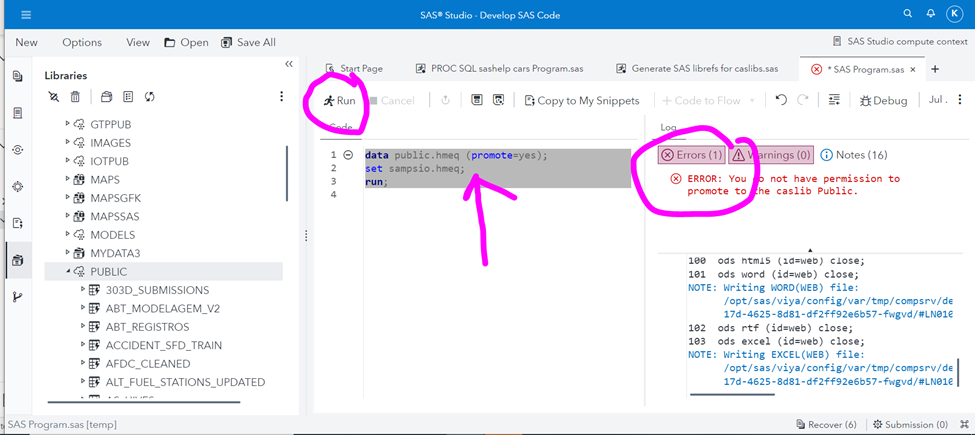The height and width of the screenshot is (435, 975).
Task: Run the SAS program
Action: coord(340,100)
